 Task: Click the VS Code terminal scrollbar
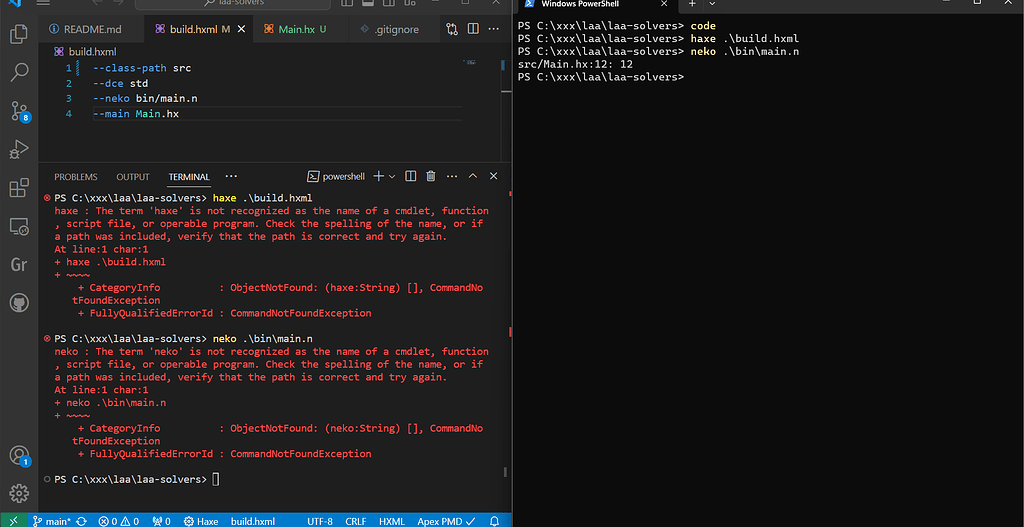click(506, 473)
